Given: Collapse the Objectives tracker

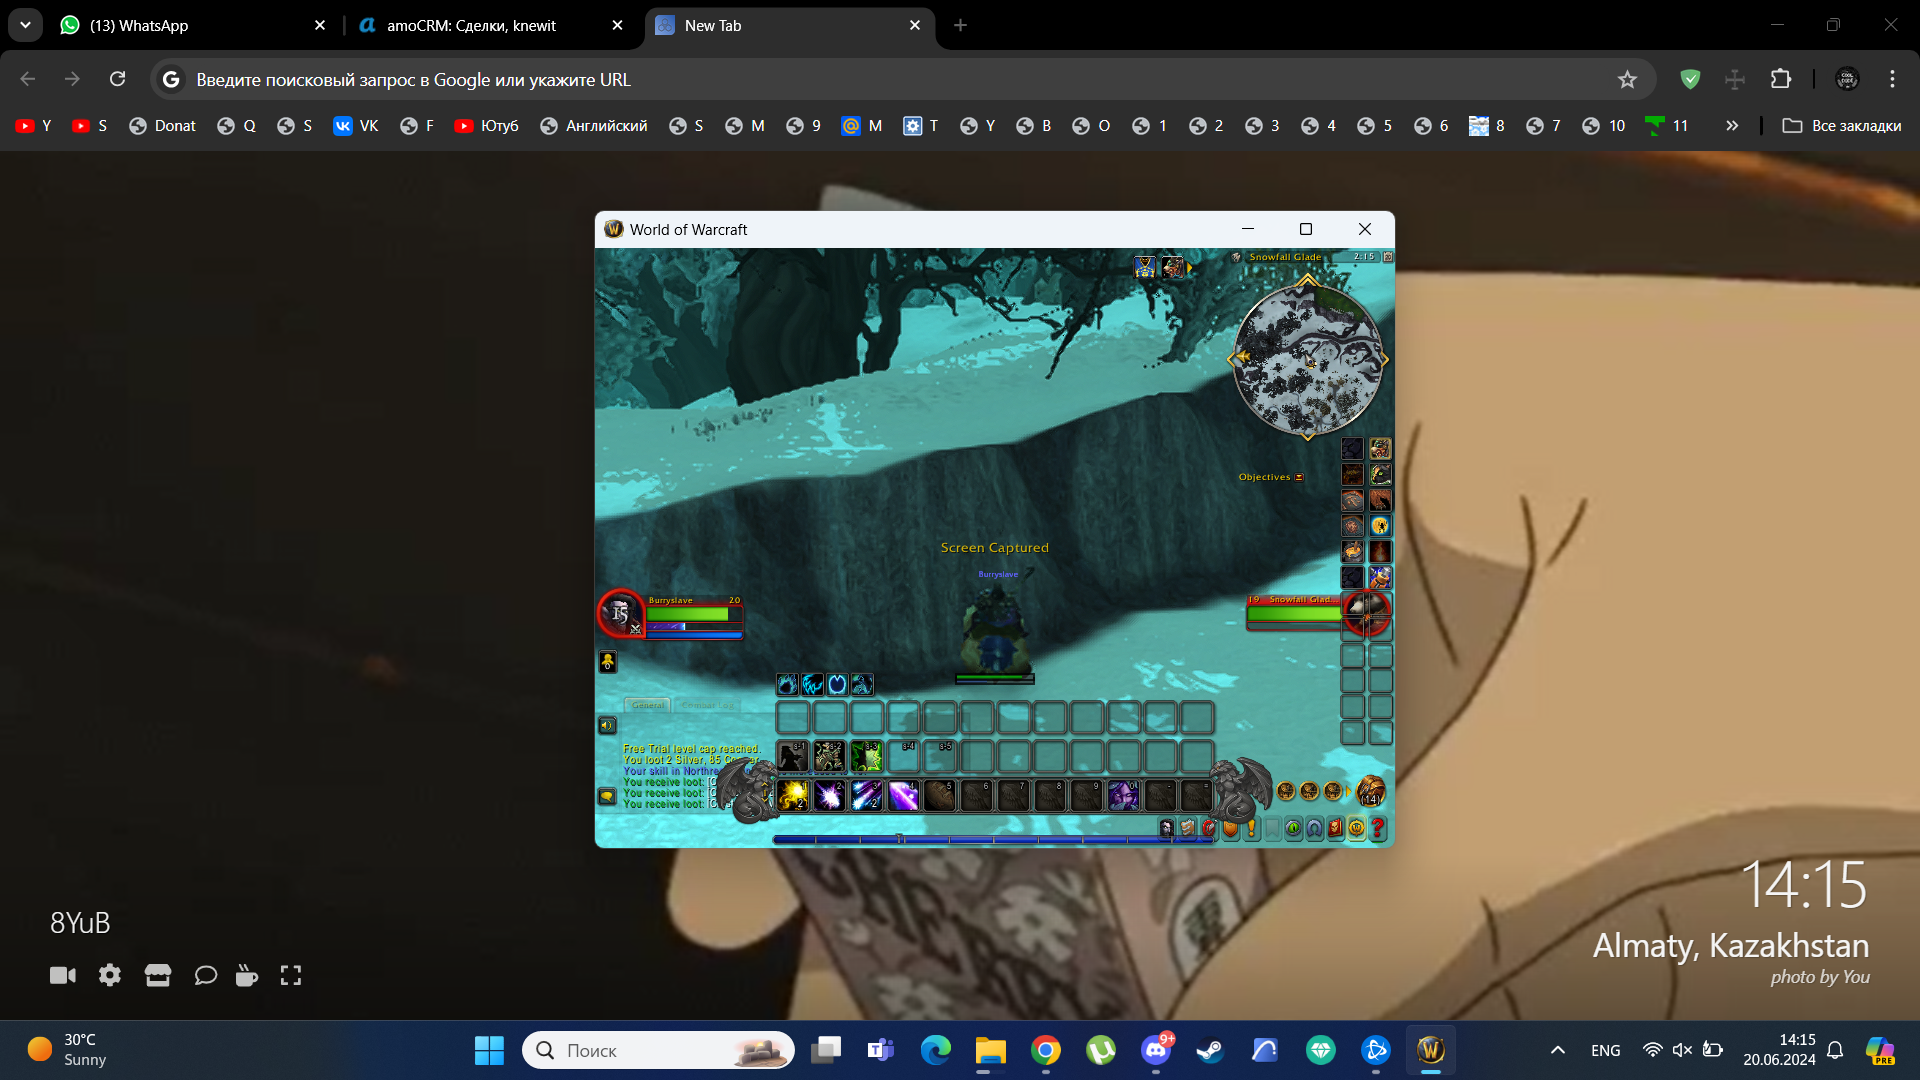Looking at the screenshot, I should point(1299,477).
